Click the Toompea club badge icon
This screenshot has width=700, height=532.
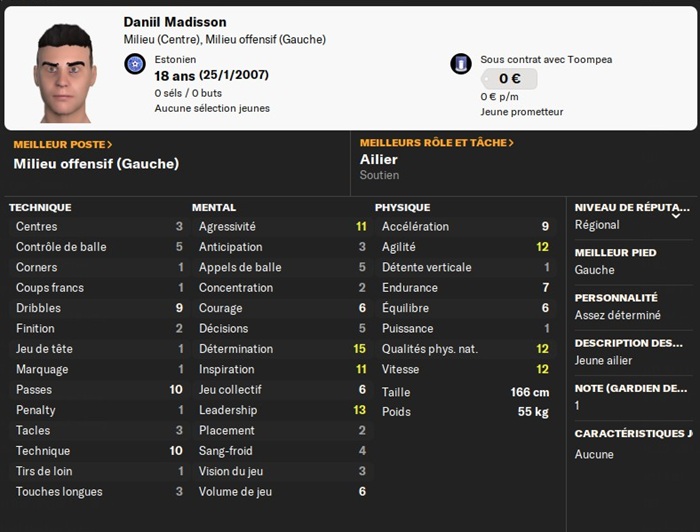tap(460, 64)
